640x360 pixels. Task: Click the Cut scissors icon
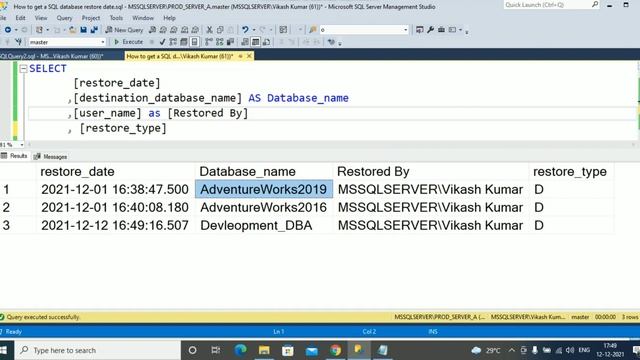click(x=209, y=30)
